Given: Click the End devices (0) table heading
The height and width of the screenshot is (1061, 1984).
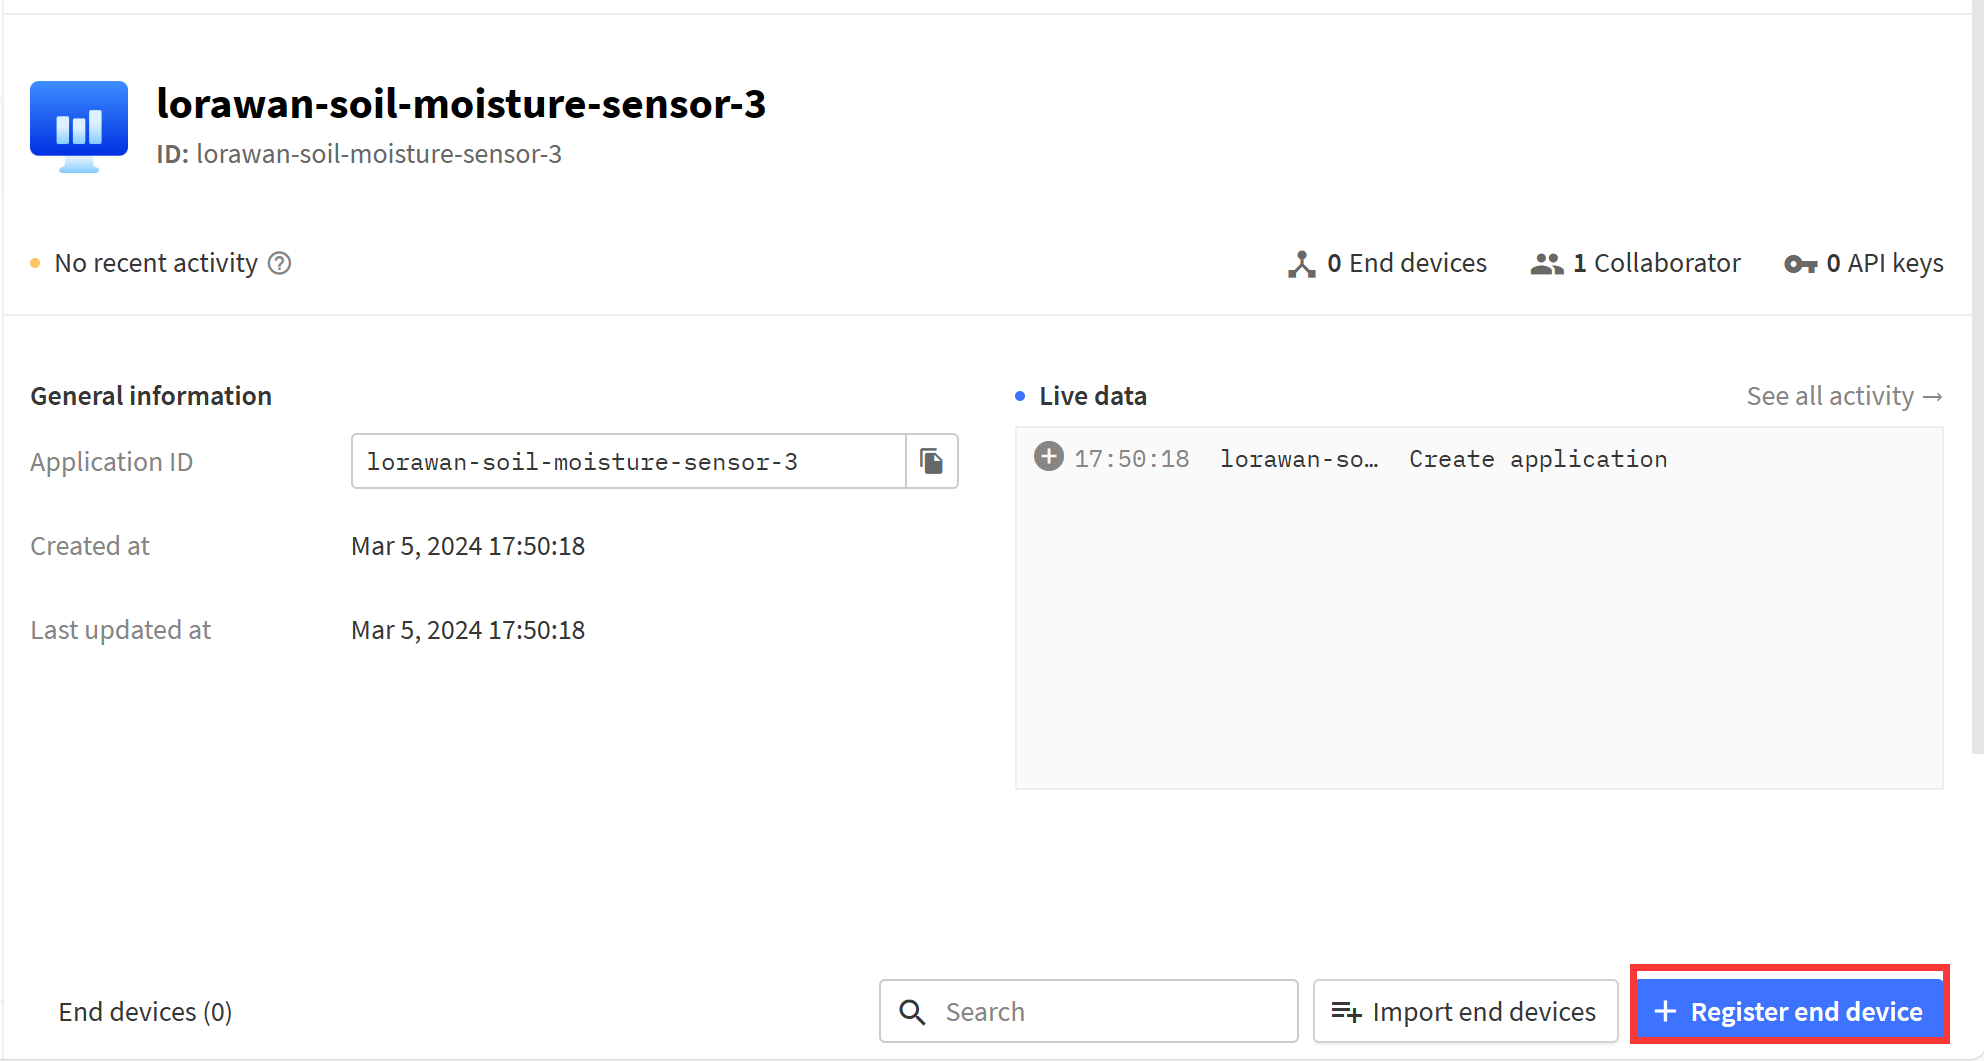Looking at the screenshot, I should [145, 1012].
